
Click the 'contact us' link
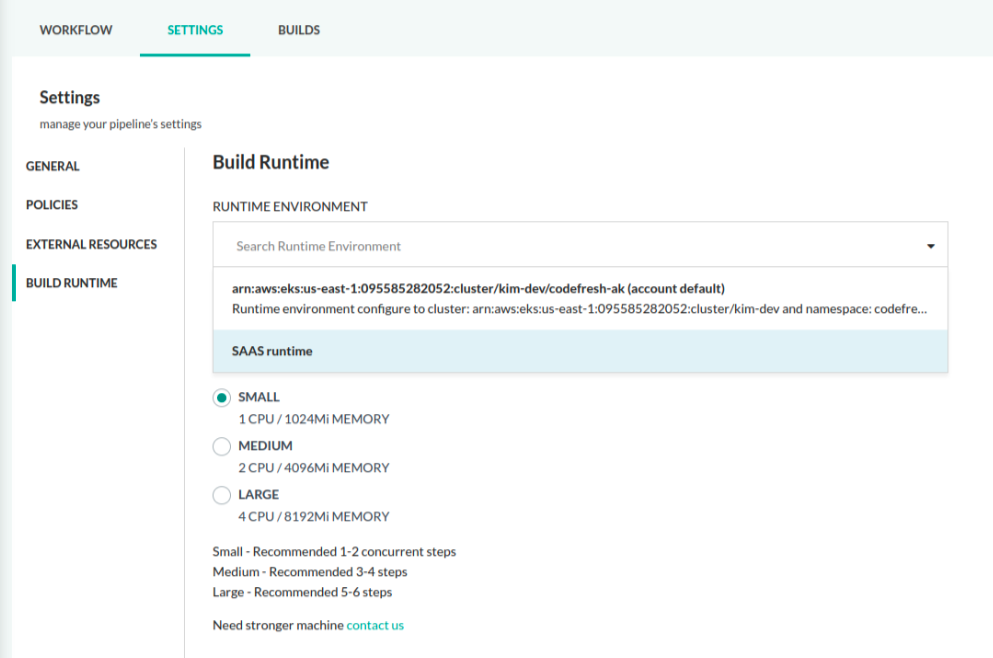pyautogui.click(x=375, y=625)
